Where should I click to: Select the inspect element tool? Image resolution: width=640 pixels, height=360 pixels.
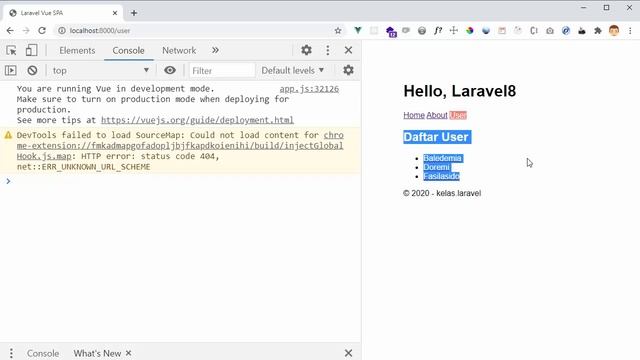[11, 50]
